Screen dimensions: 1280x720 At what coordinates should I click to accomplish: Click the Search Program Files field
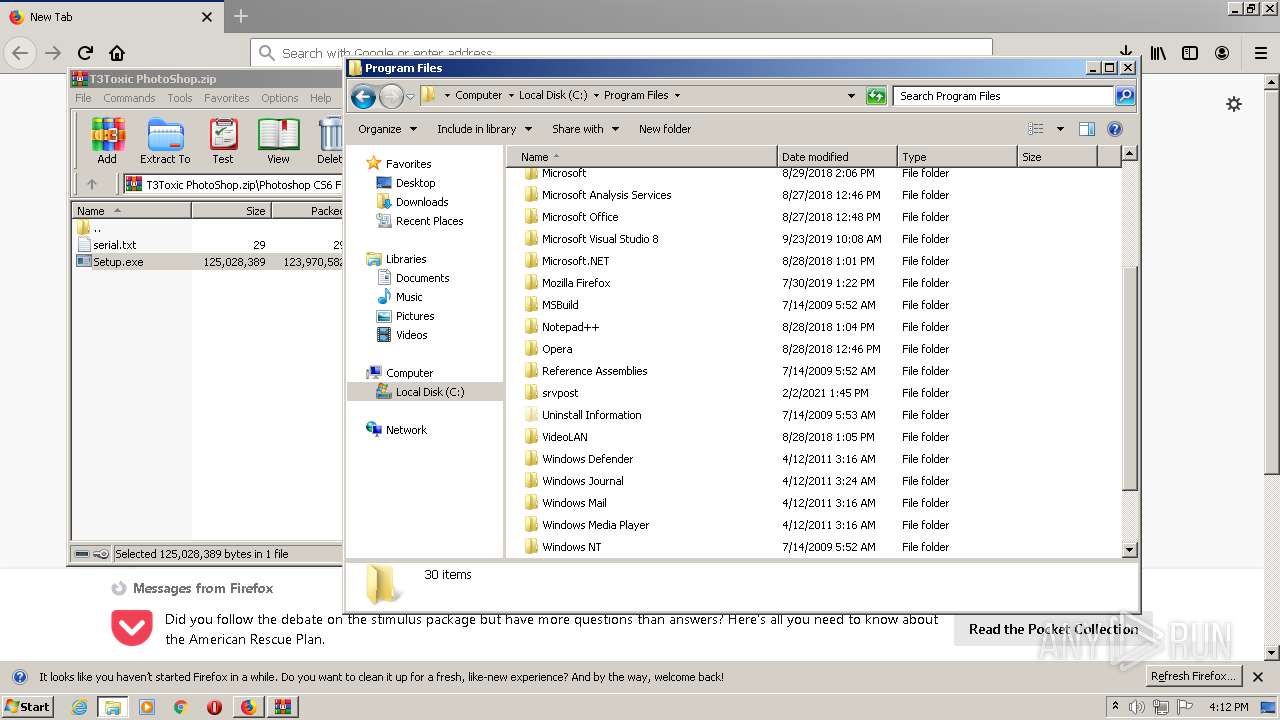1003,96
